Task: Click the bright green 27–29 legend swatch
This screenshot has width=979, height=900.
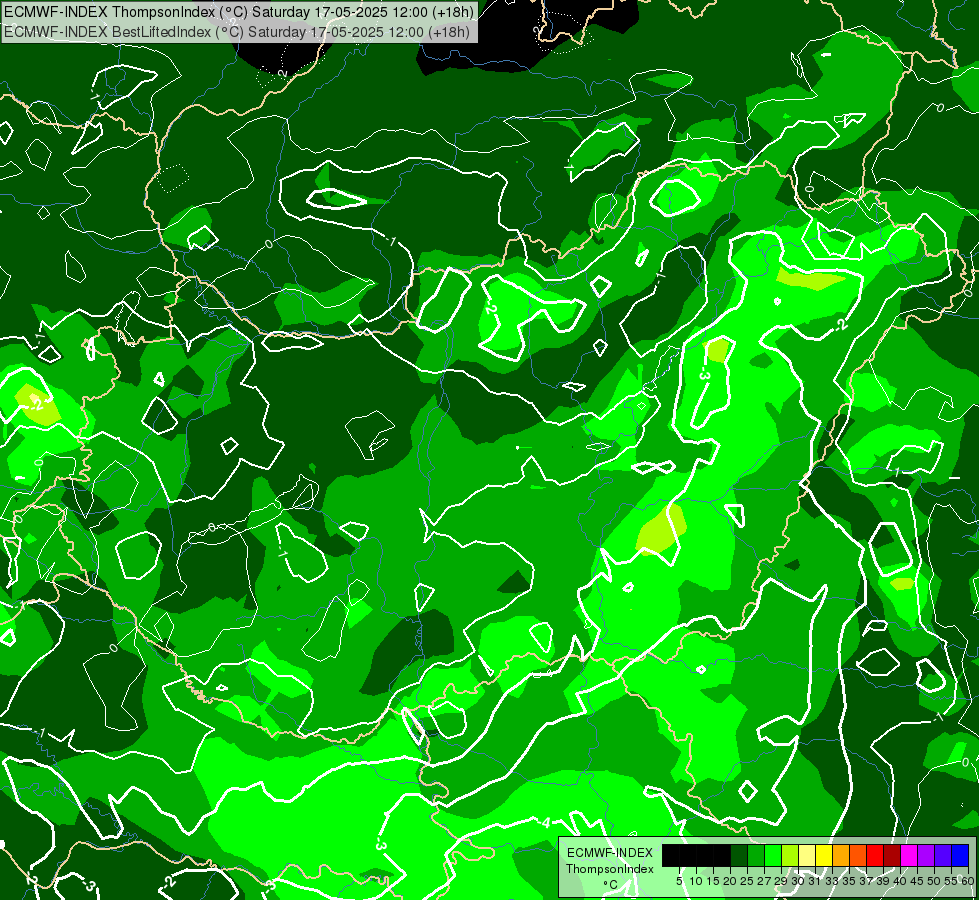Action: point(773,856)
